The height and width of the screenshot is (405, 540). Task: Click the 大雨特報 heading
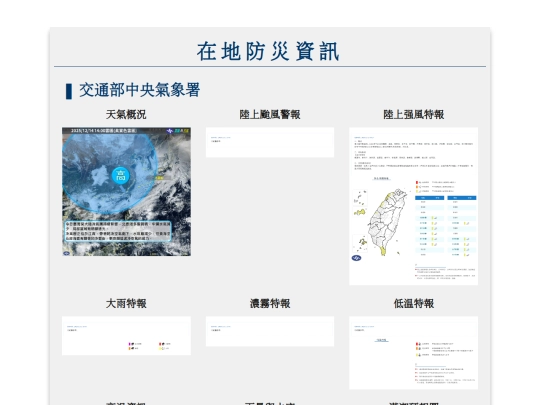pyautogui.click(x=126, y=304)
